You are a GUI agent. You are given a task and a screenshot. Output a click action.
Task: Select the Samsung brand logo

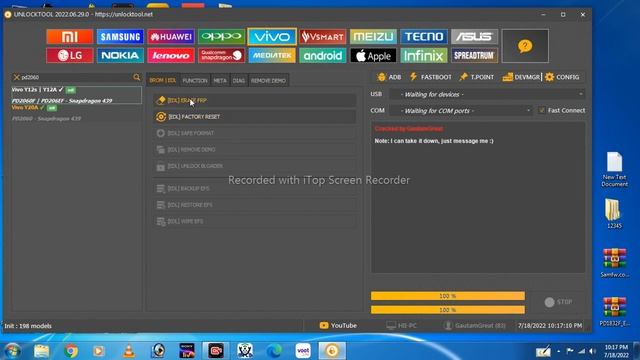click(120, 37)
